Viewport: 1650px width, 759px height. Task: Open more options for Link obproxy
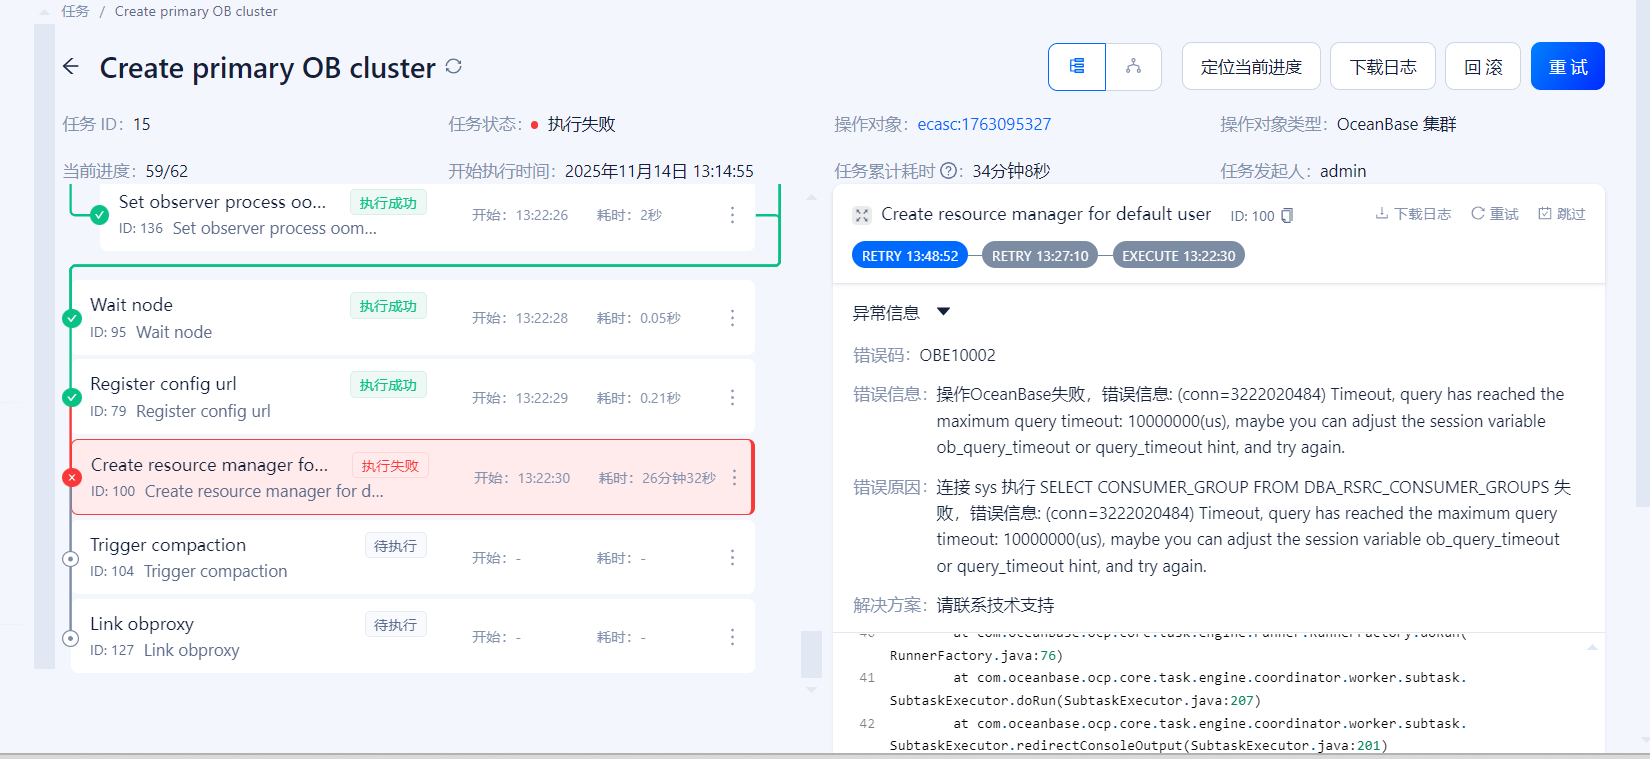732,637
